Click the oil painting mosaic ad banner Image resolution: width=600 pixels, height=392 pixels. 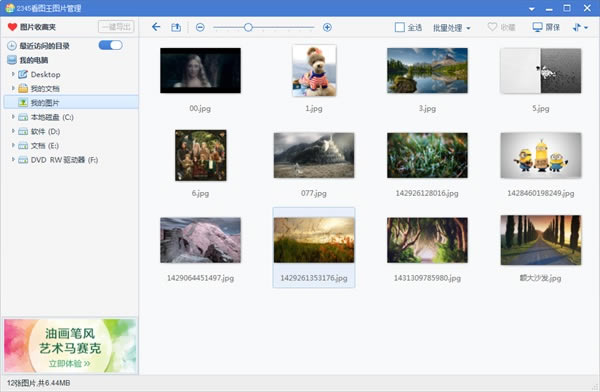point(70,346)
